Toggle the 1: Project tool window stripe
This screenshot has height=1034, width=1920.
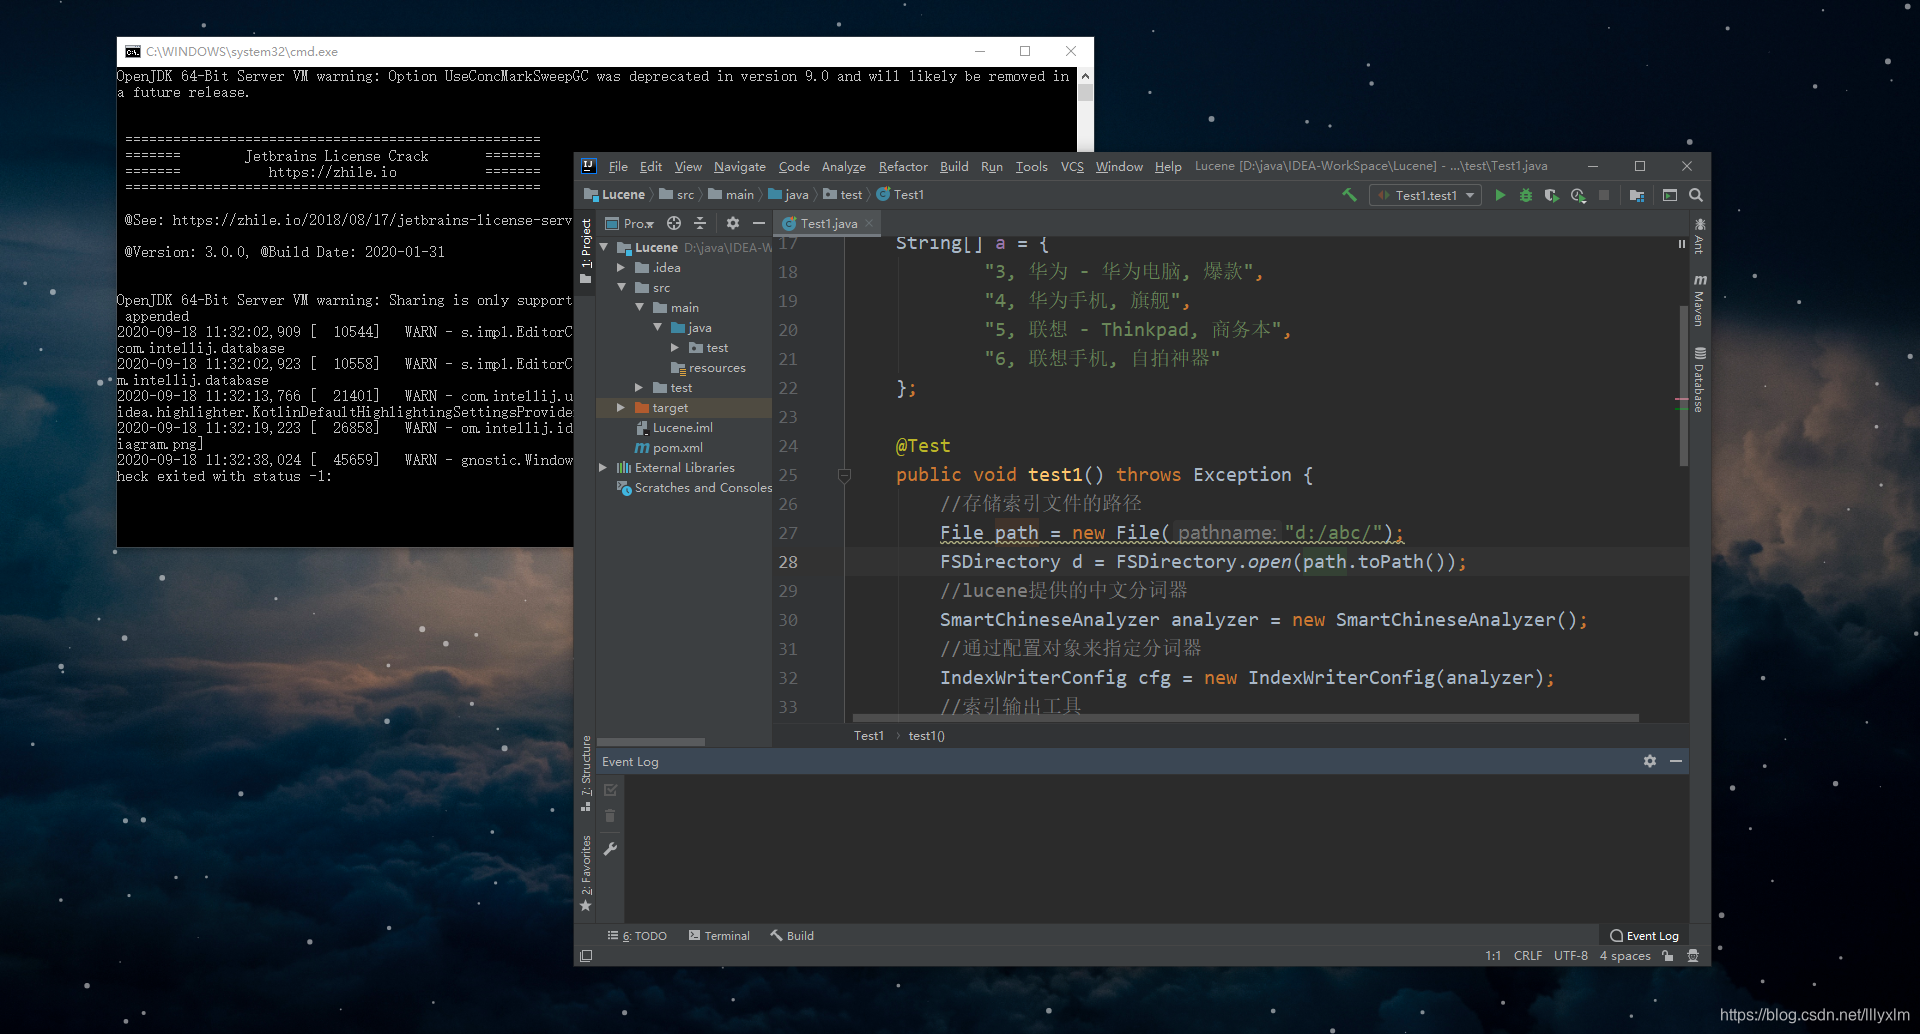click(x=586, y=251)
